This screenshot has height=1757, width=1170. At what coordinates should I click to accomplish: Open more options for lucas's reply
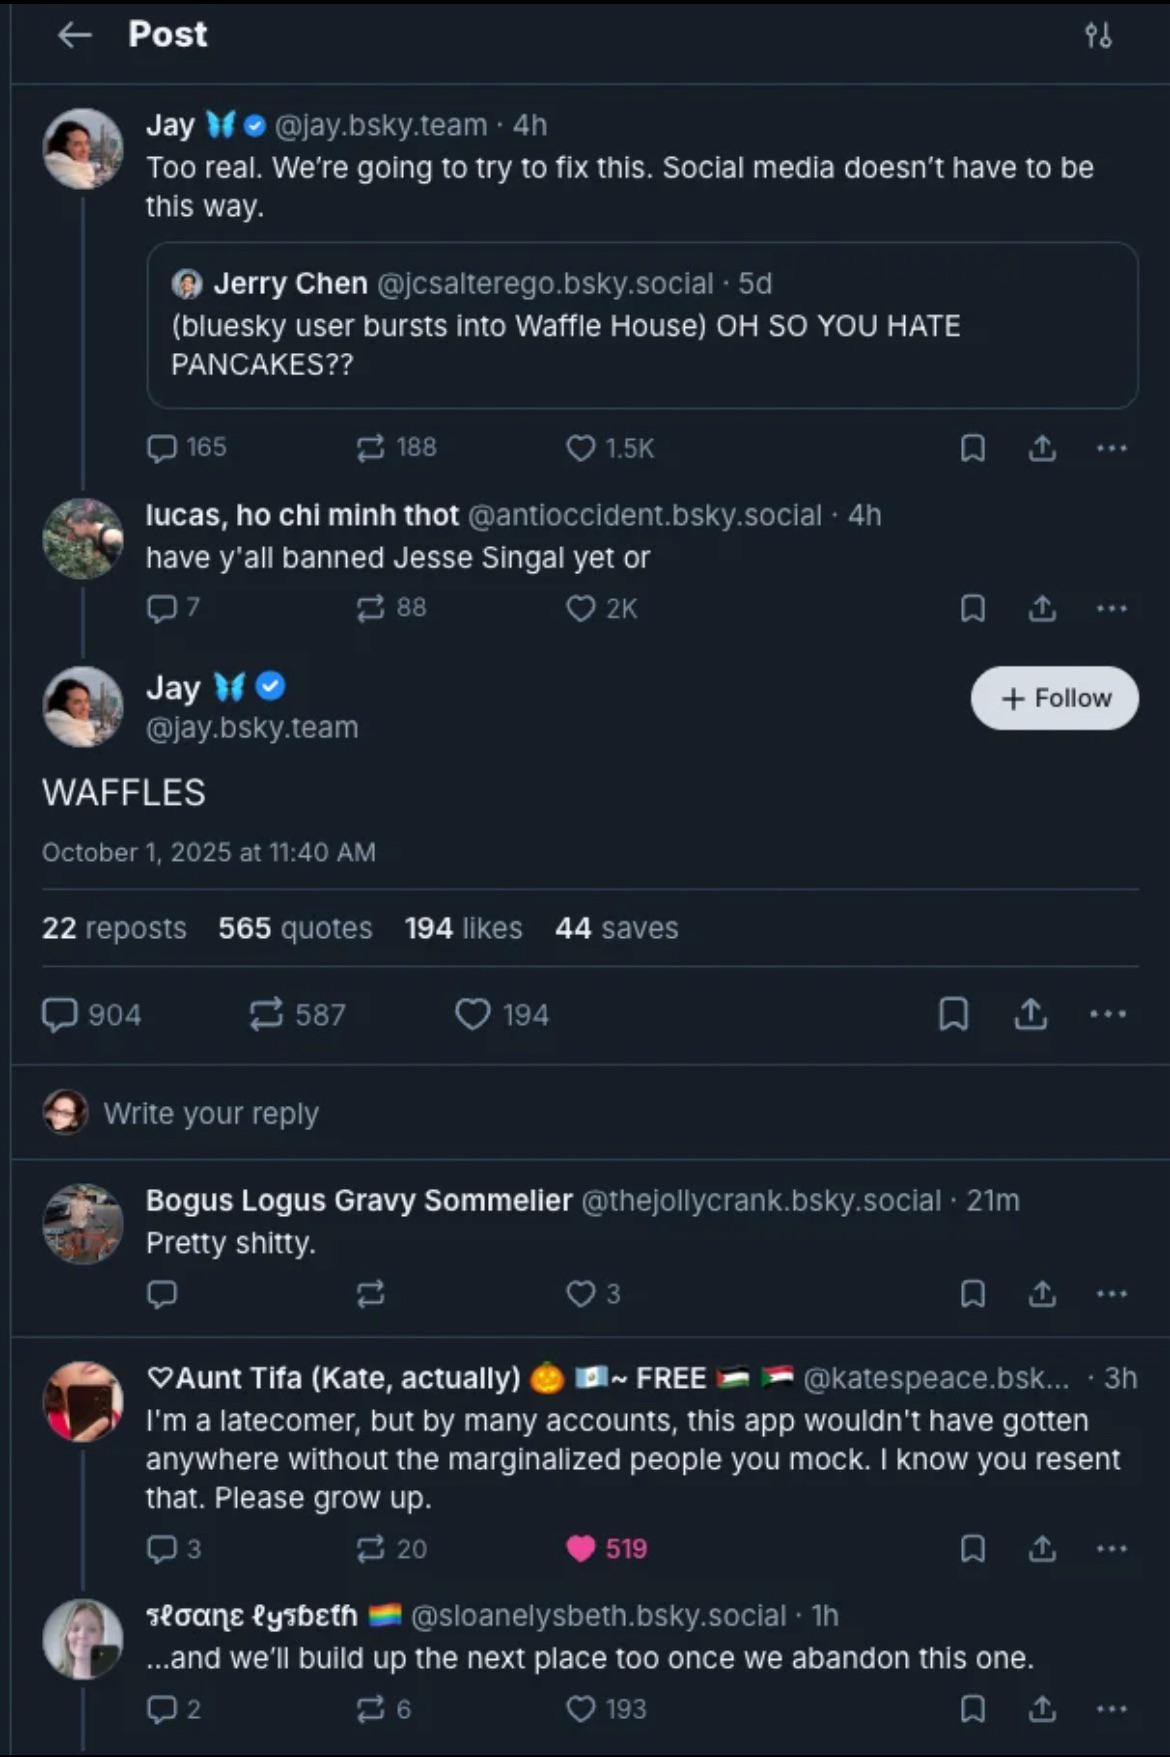[1111, 608]
